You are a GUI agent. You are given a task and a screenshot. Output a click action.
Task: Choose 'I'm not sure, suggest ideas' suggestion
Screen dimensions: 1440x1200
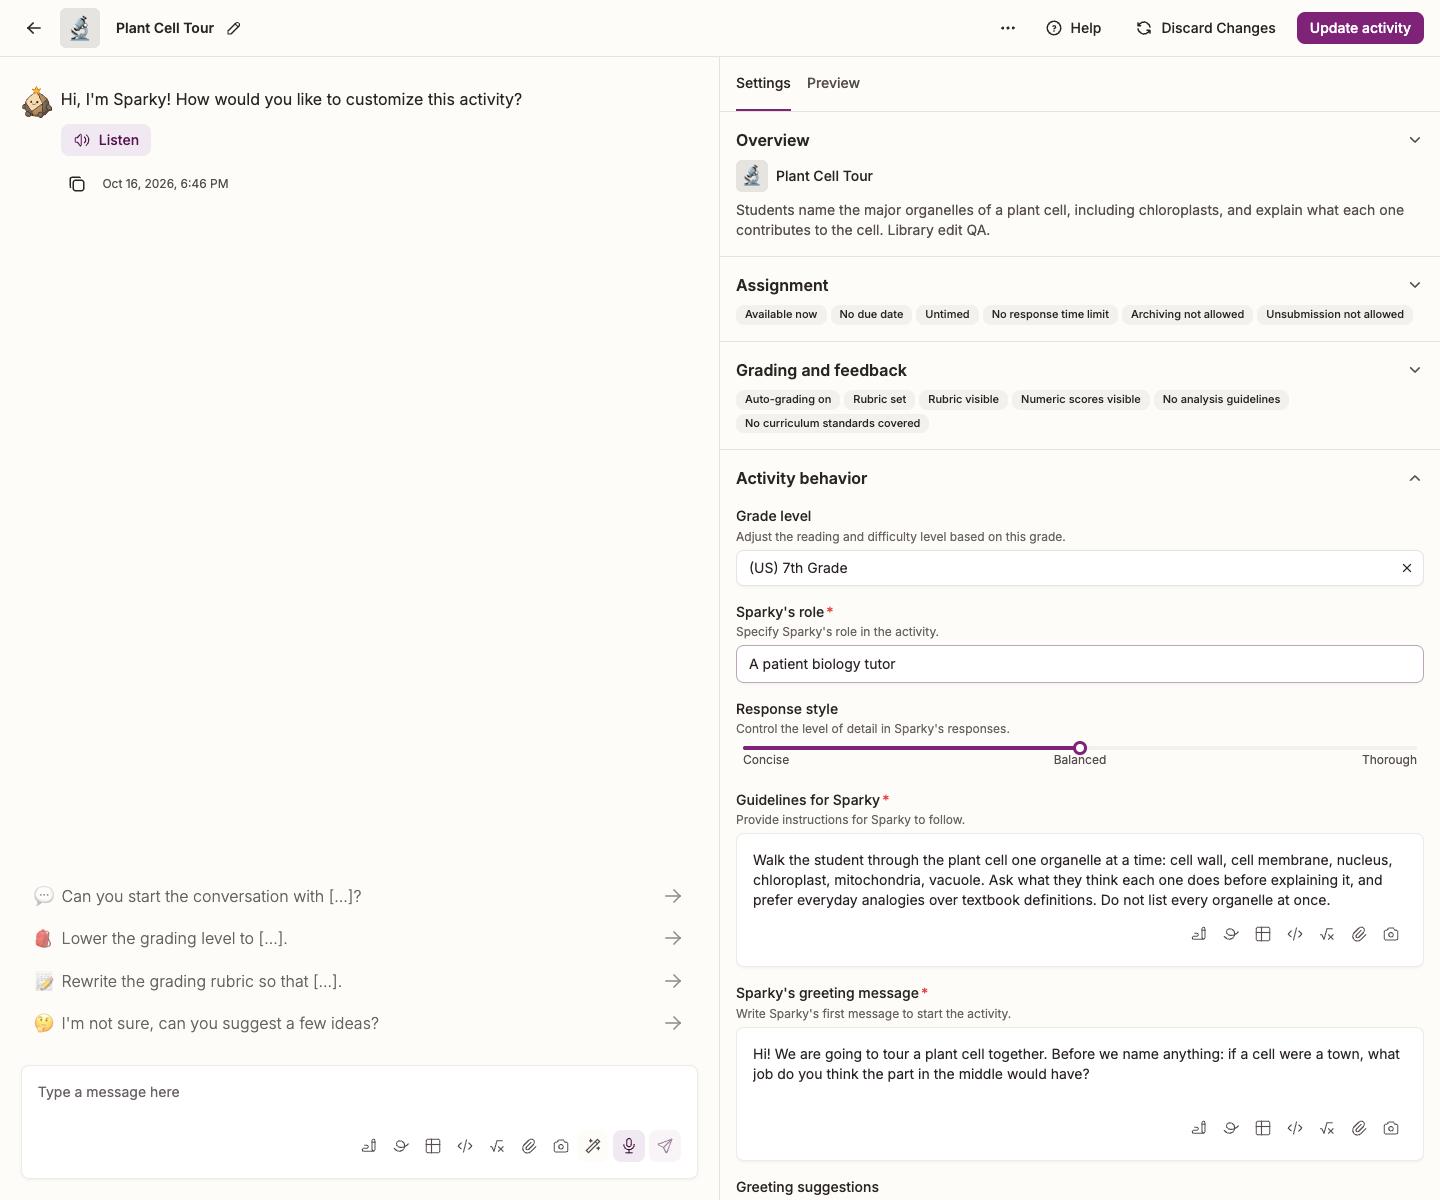358,1023
